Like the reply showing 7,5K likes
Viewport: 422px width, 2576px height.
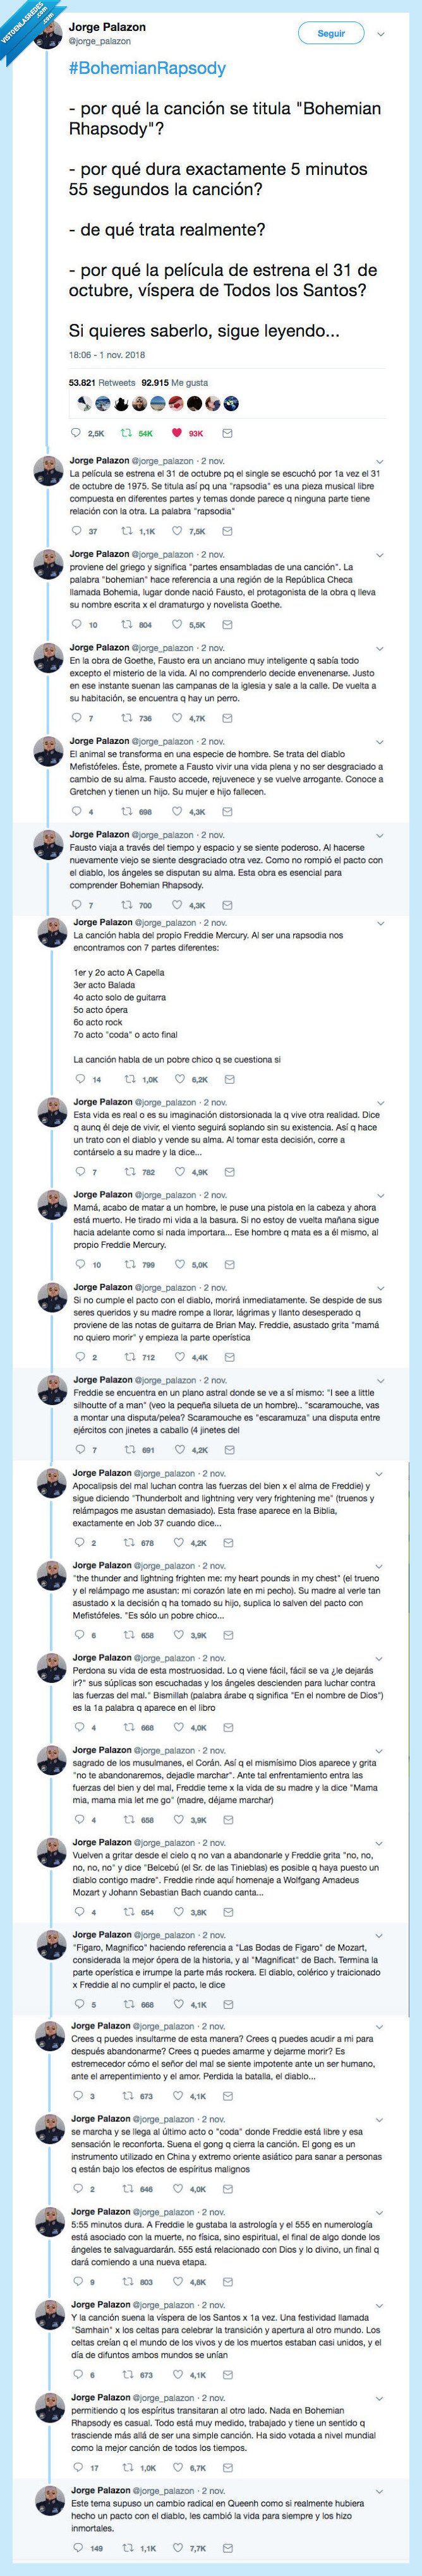click(180, 531)
